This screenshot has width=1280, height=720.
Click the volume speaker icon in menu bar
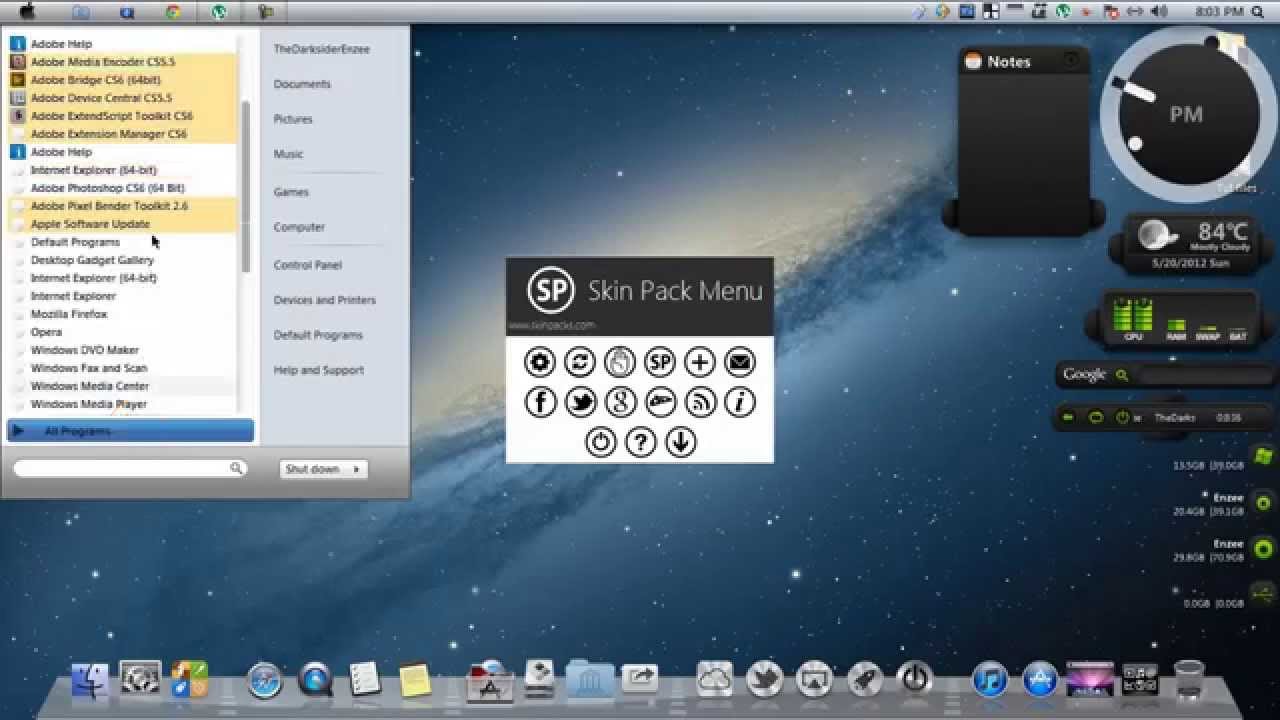[x=1159, y=12]
